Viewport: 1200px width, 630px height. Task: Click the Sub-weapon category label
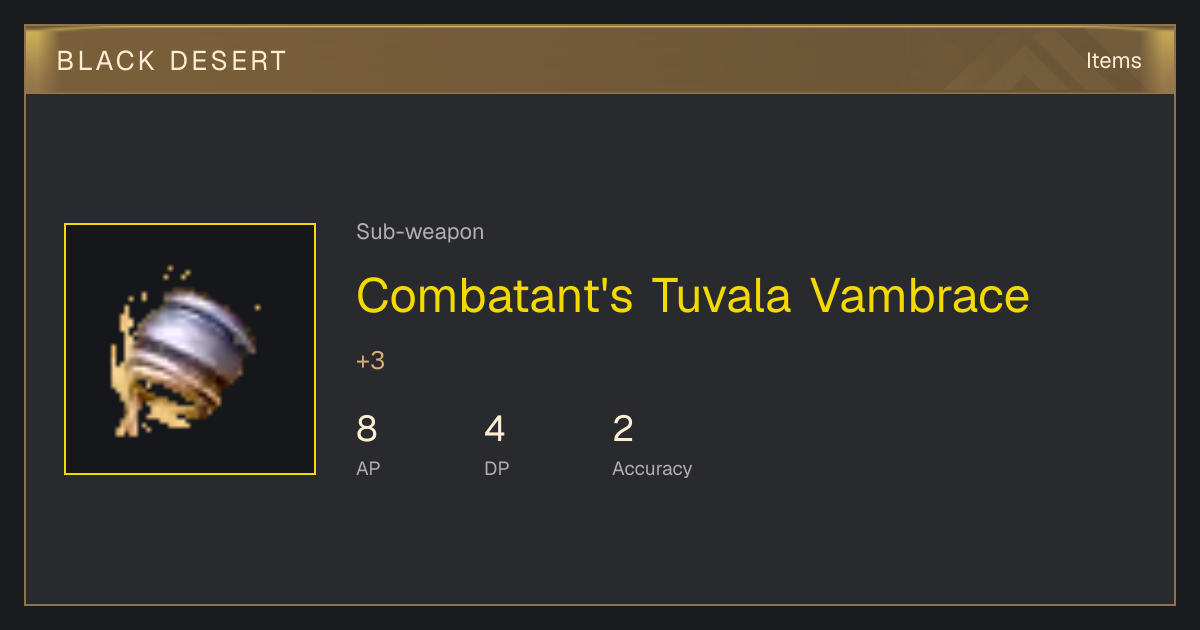(x=420, y=232)
